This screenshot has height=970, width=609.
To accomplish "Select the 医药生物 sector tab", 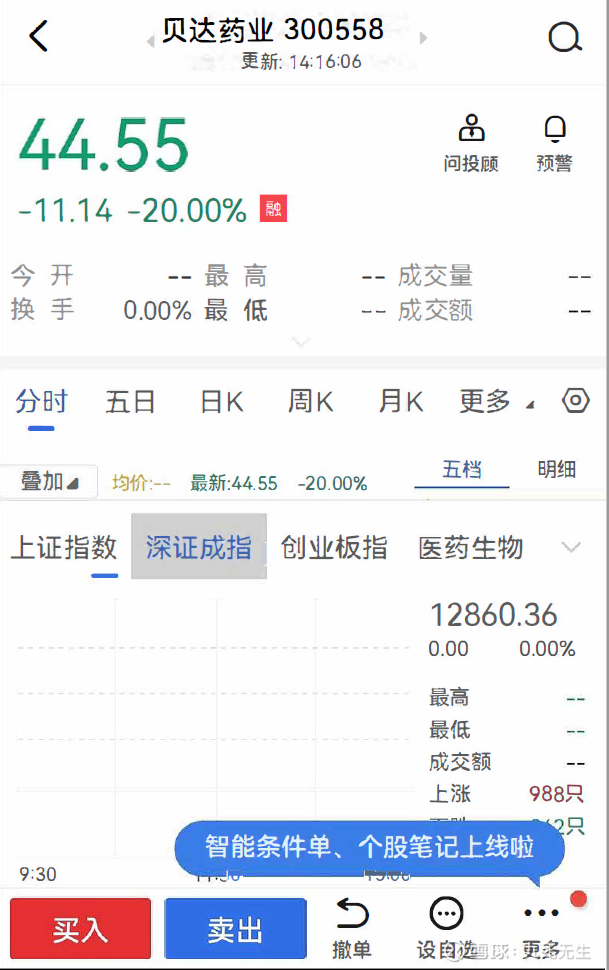I will tap(471, 547).
